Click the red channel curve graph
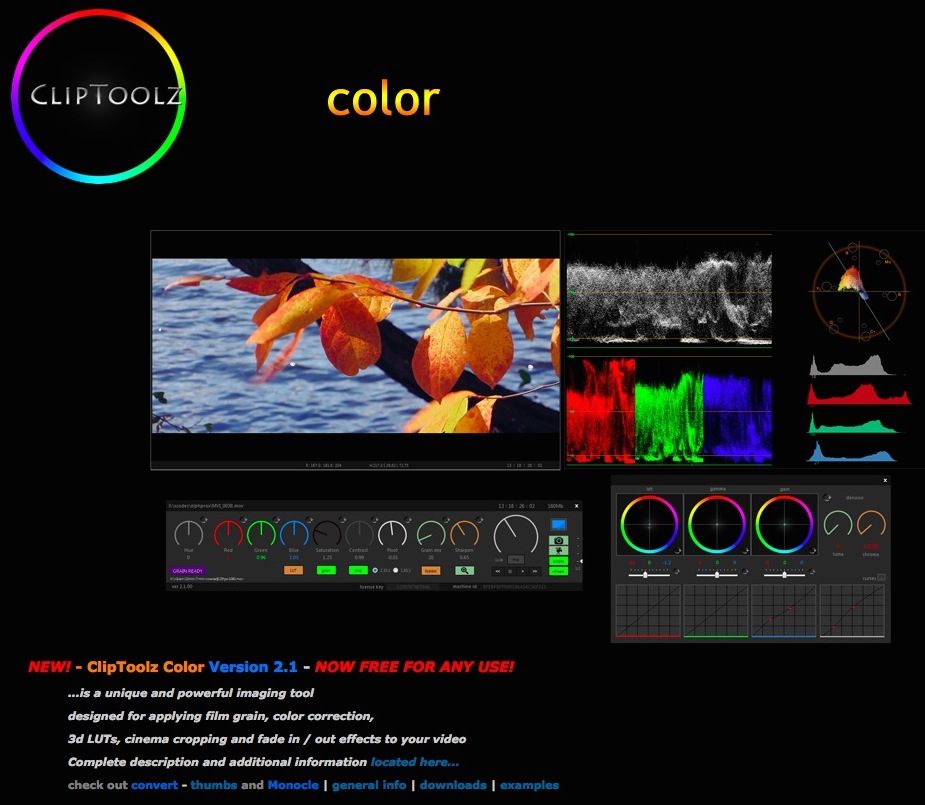The image size is (925, 805). (x=648, y=611)
